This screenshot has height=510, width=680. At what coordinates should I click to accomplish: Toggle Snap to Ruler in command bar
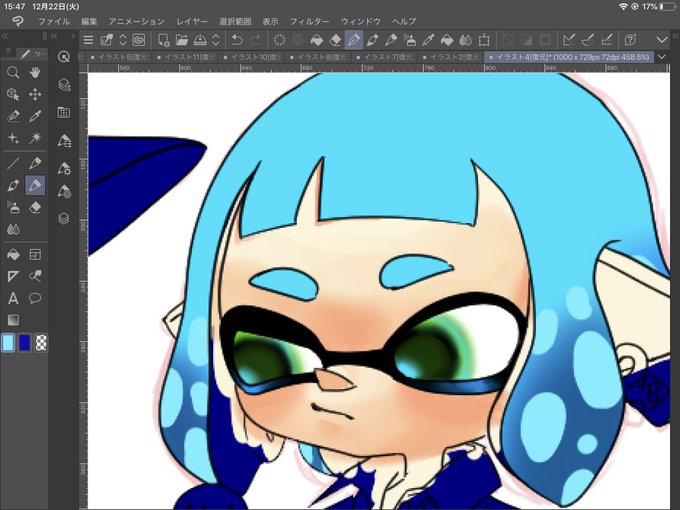(569, 40)
